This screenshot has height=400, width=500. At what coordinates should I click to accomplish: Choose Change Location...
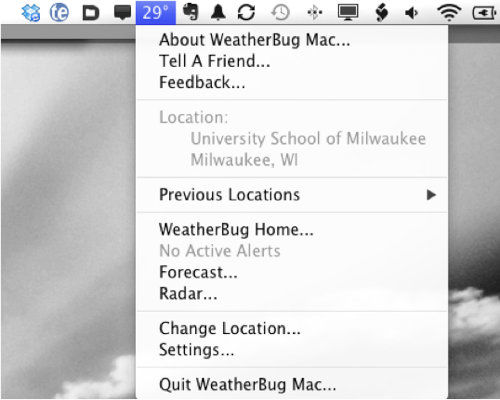coord(292,328)
